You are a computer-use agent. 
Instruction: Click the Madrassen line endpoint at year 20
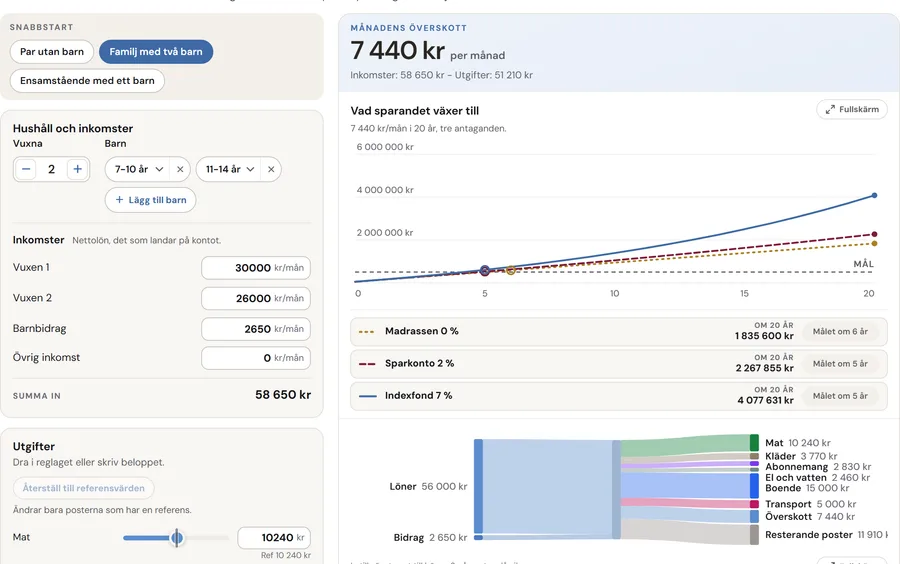[x=874, y=243]
